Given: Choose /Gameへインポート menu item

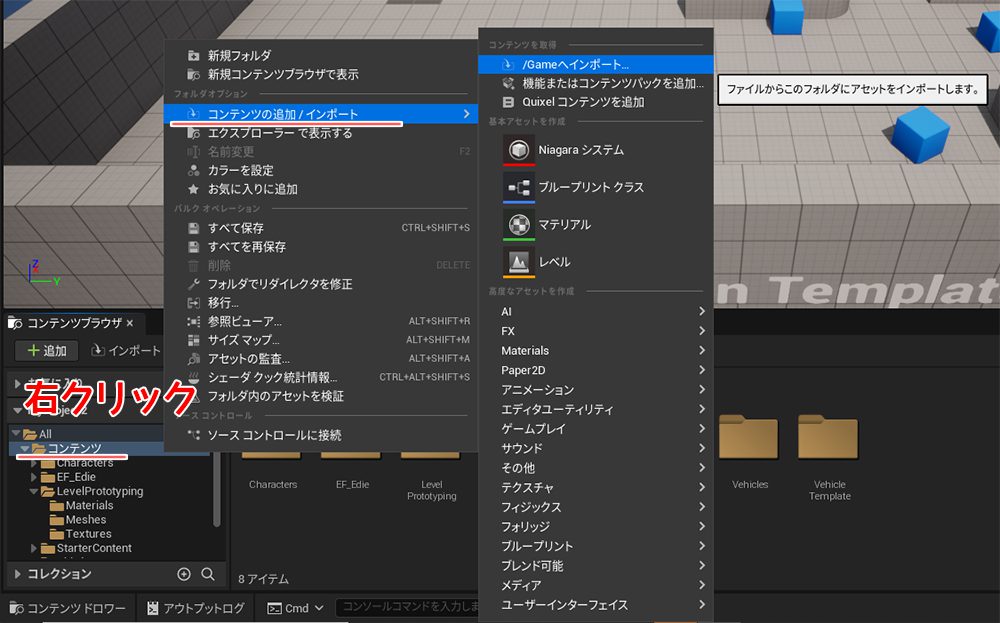Looking at the screenshot, I should (x=575, y=64).
